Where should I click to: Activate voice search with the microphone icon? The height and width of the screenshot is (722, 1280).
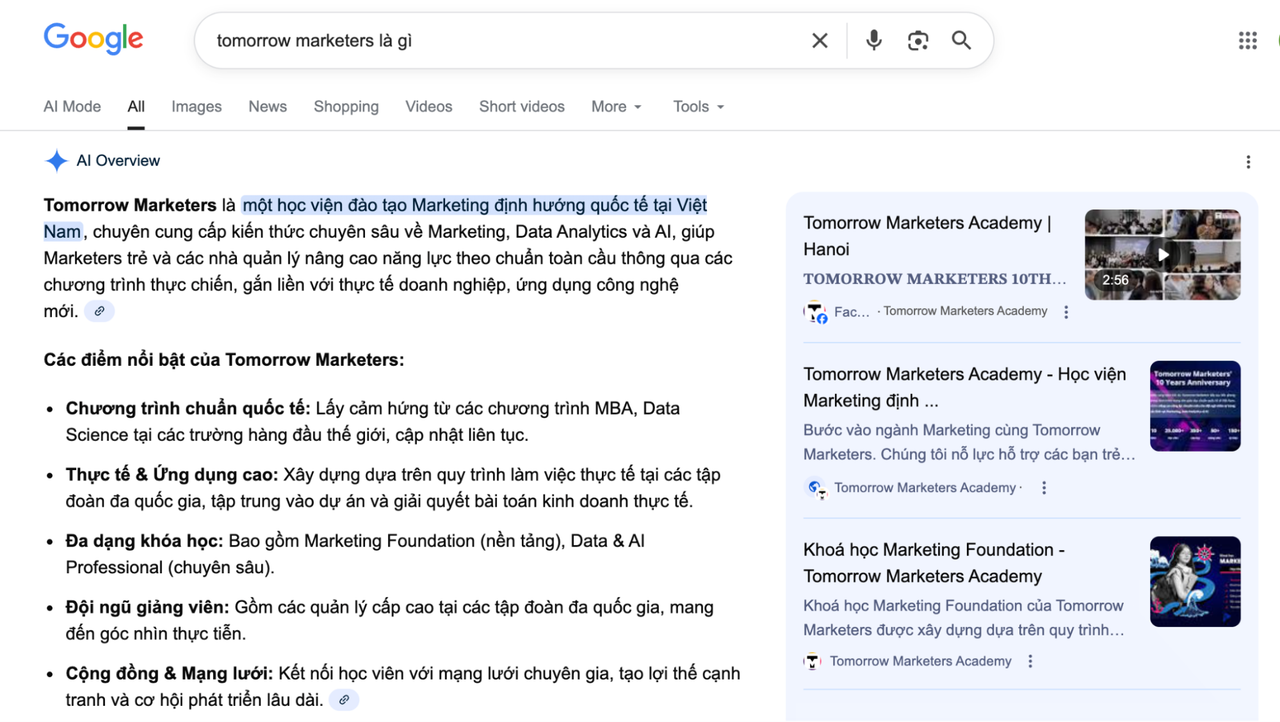pos(873,40)
